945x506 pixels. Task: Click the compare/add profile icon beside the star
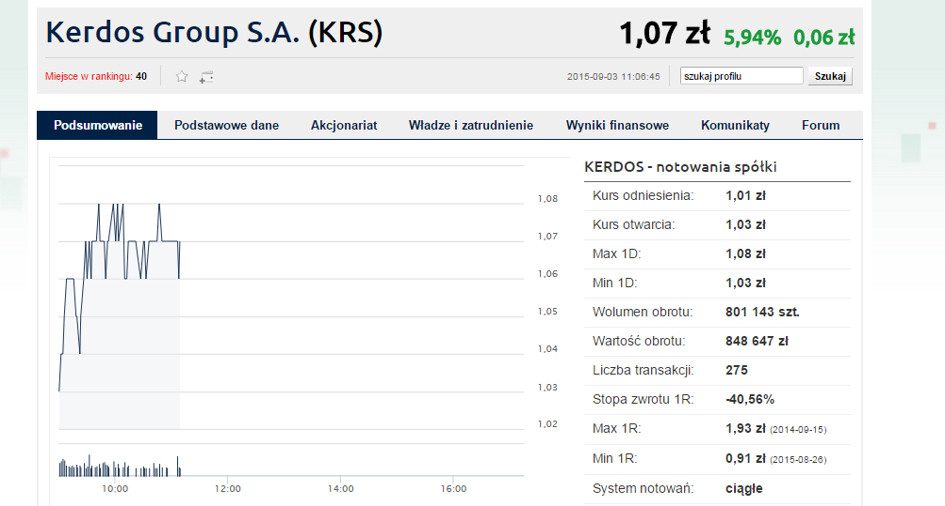tap(207, 77)
